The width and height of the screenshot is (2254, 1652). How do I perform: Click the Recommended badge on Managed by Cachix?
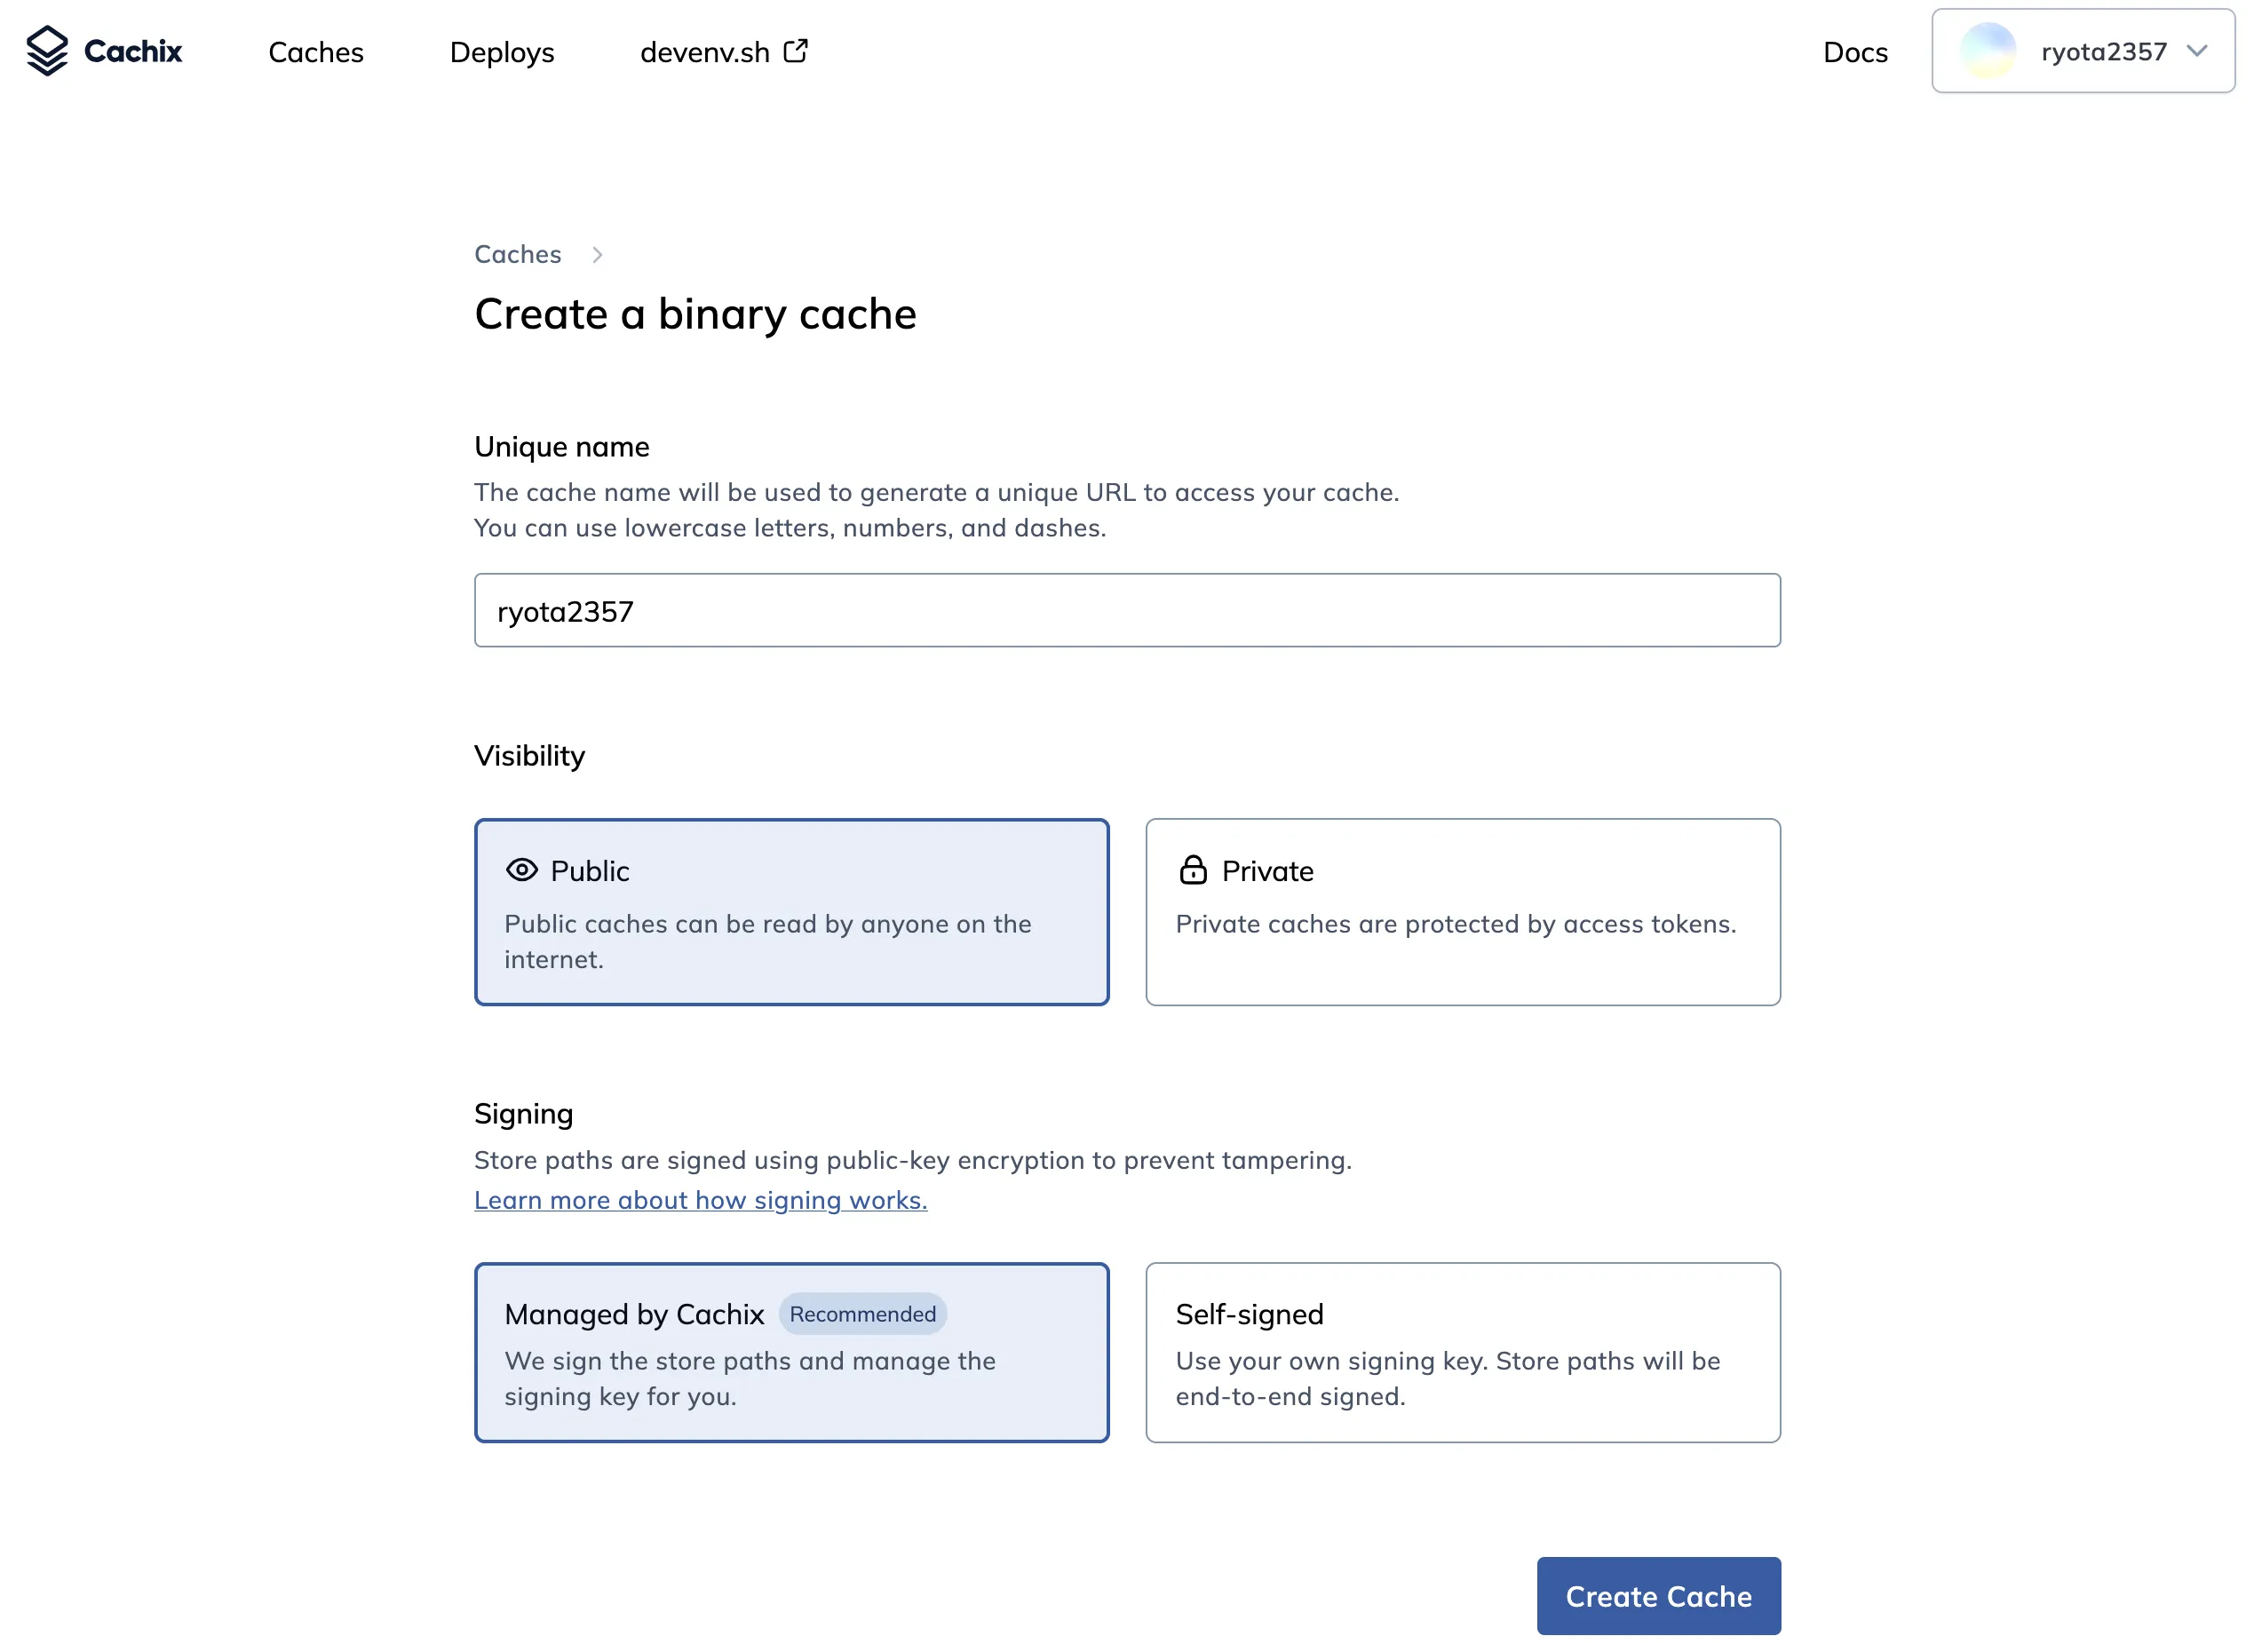coord(862,1313)
